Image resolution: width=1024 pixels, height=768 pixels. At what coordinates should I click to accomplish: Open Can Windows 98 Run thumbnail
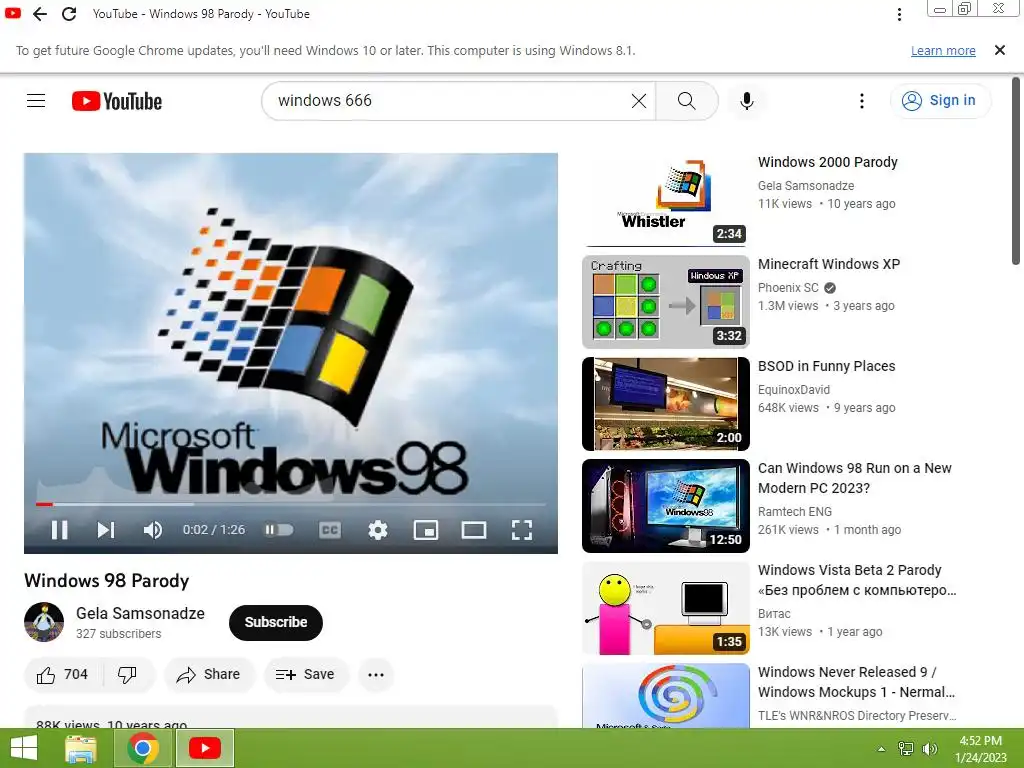[665, 505]
